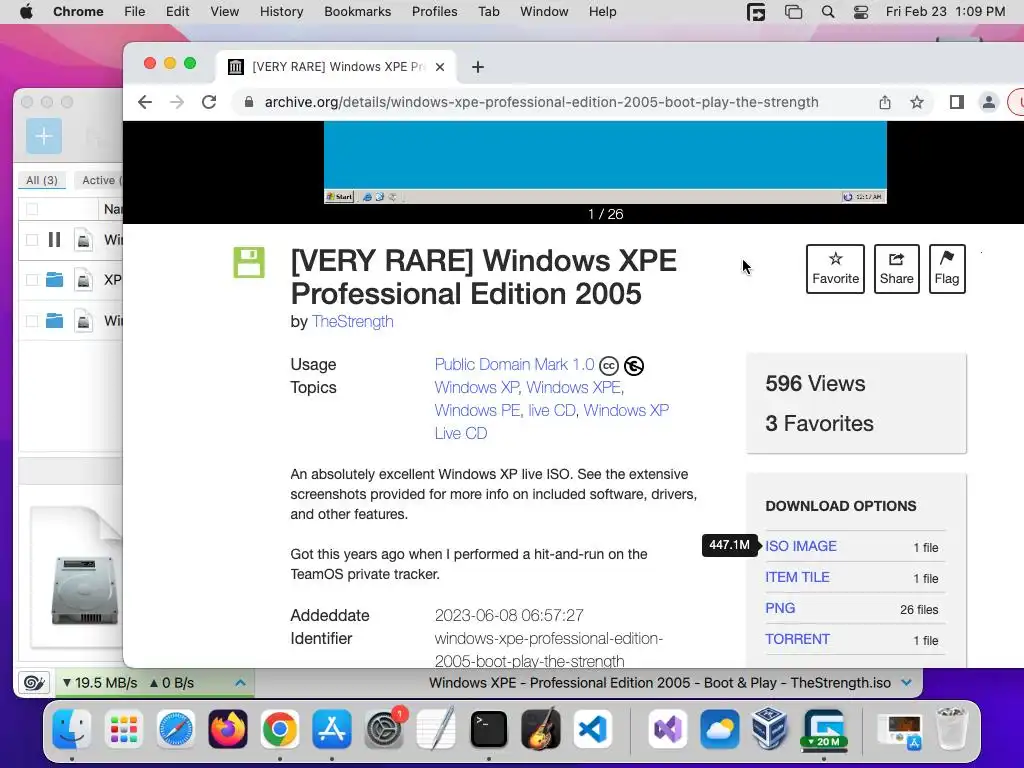The image size is (1024, 768).
Task: Open the Bookmarks menu
Action: click(x=357, y=12)
